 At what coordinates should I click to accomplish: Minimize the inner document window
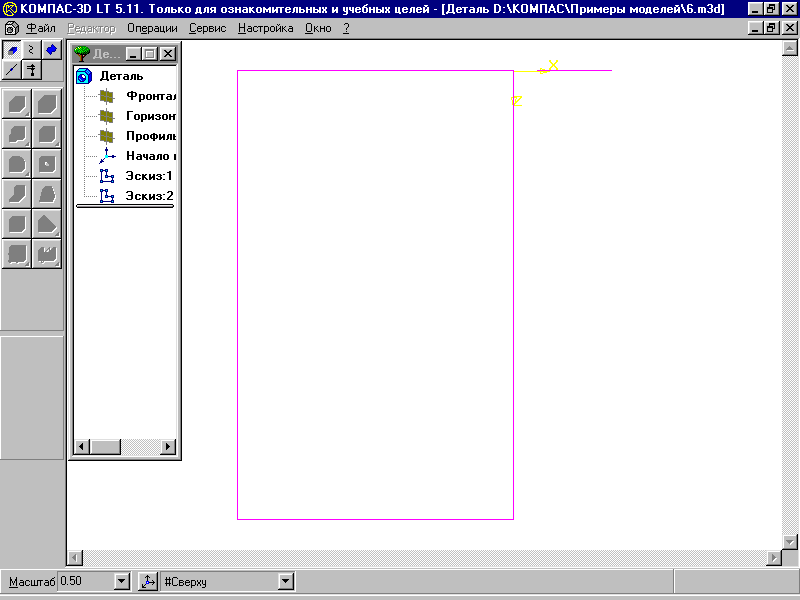pos(756,28)
